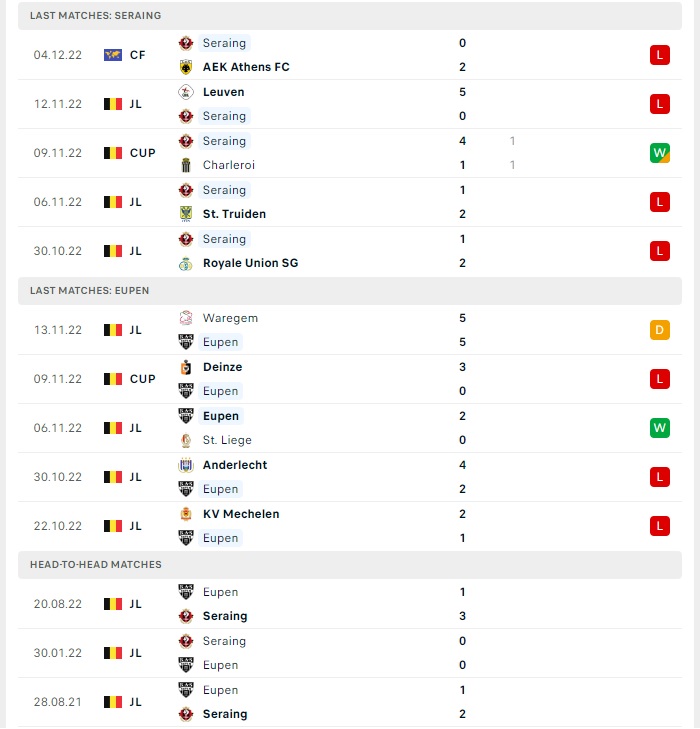This screenshot has width=700, height=729.
Task: Select the 20.08.22 Eupen vs Seraing match row
Action: pyautogui.click(x=350, y=604)
